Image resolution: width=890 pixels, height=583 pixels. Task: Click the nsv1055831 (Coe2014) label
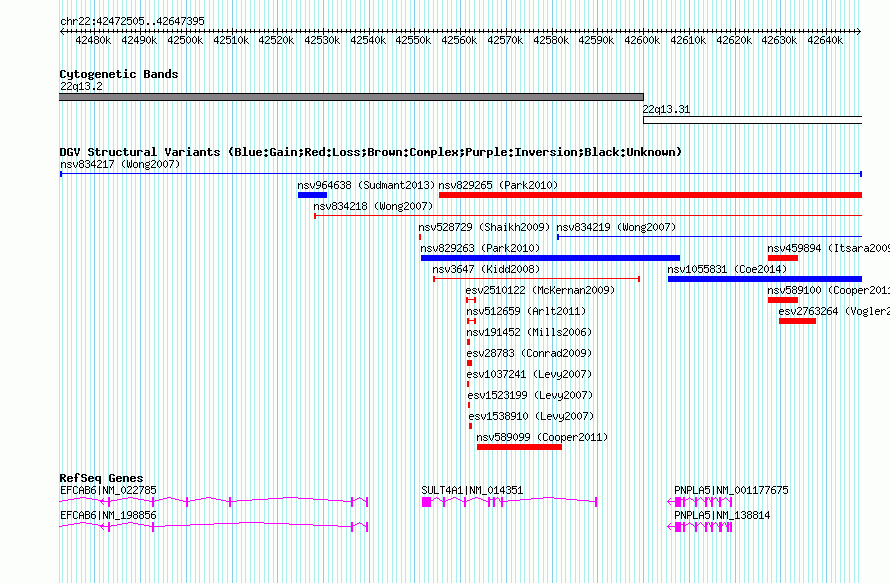(x=727, y=269)
